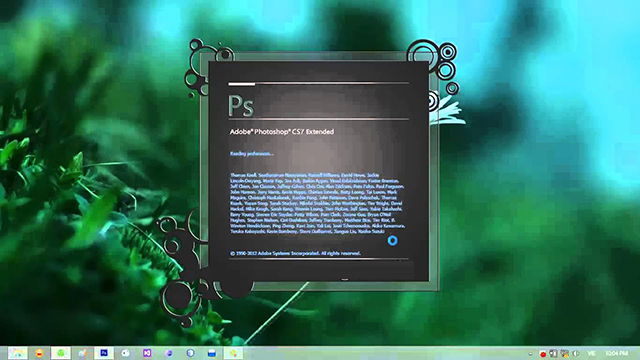Open the yellow-green icon at taskbar end
This screenshot has height=360, width=640.
pos(233,353)
